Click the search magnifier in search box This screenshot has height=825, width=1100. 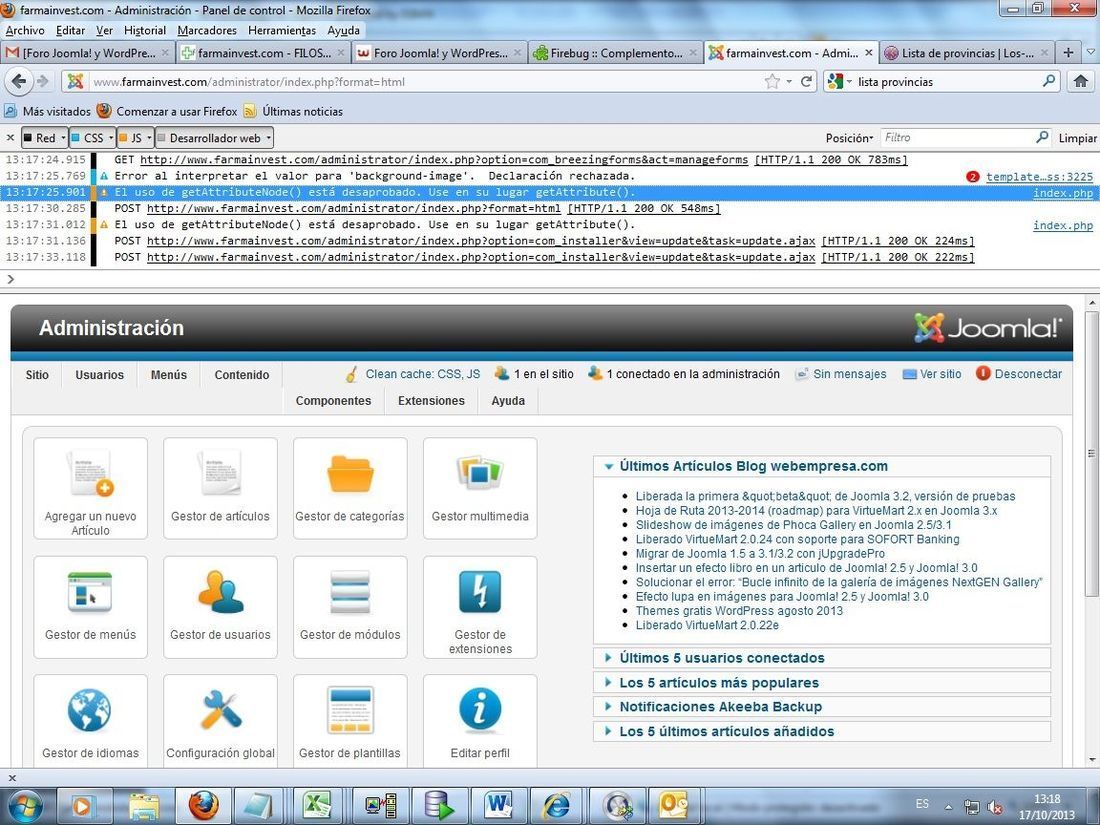coord(1049,81)
